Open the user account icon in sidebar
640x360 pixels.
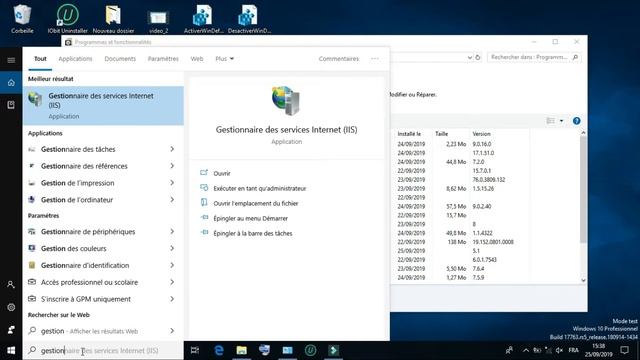coord(11,284)
